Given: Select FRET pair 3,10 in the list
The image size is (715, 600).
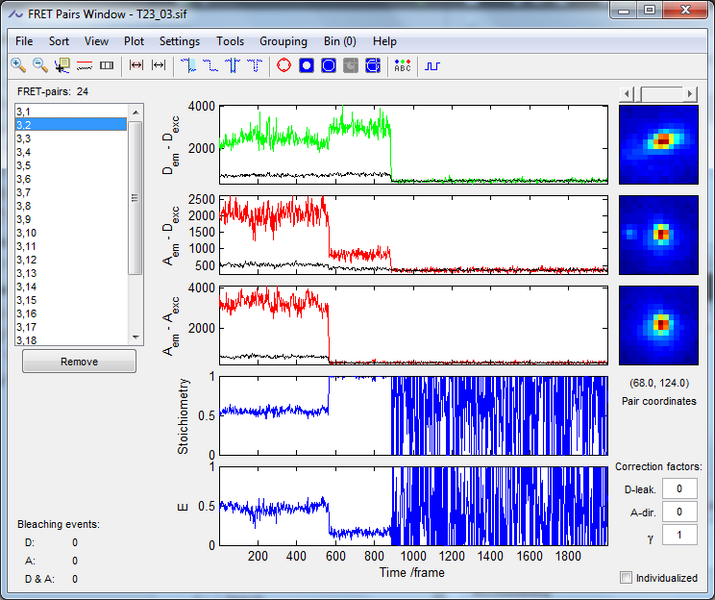Looking at the screenshot, I should (27, 232).
